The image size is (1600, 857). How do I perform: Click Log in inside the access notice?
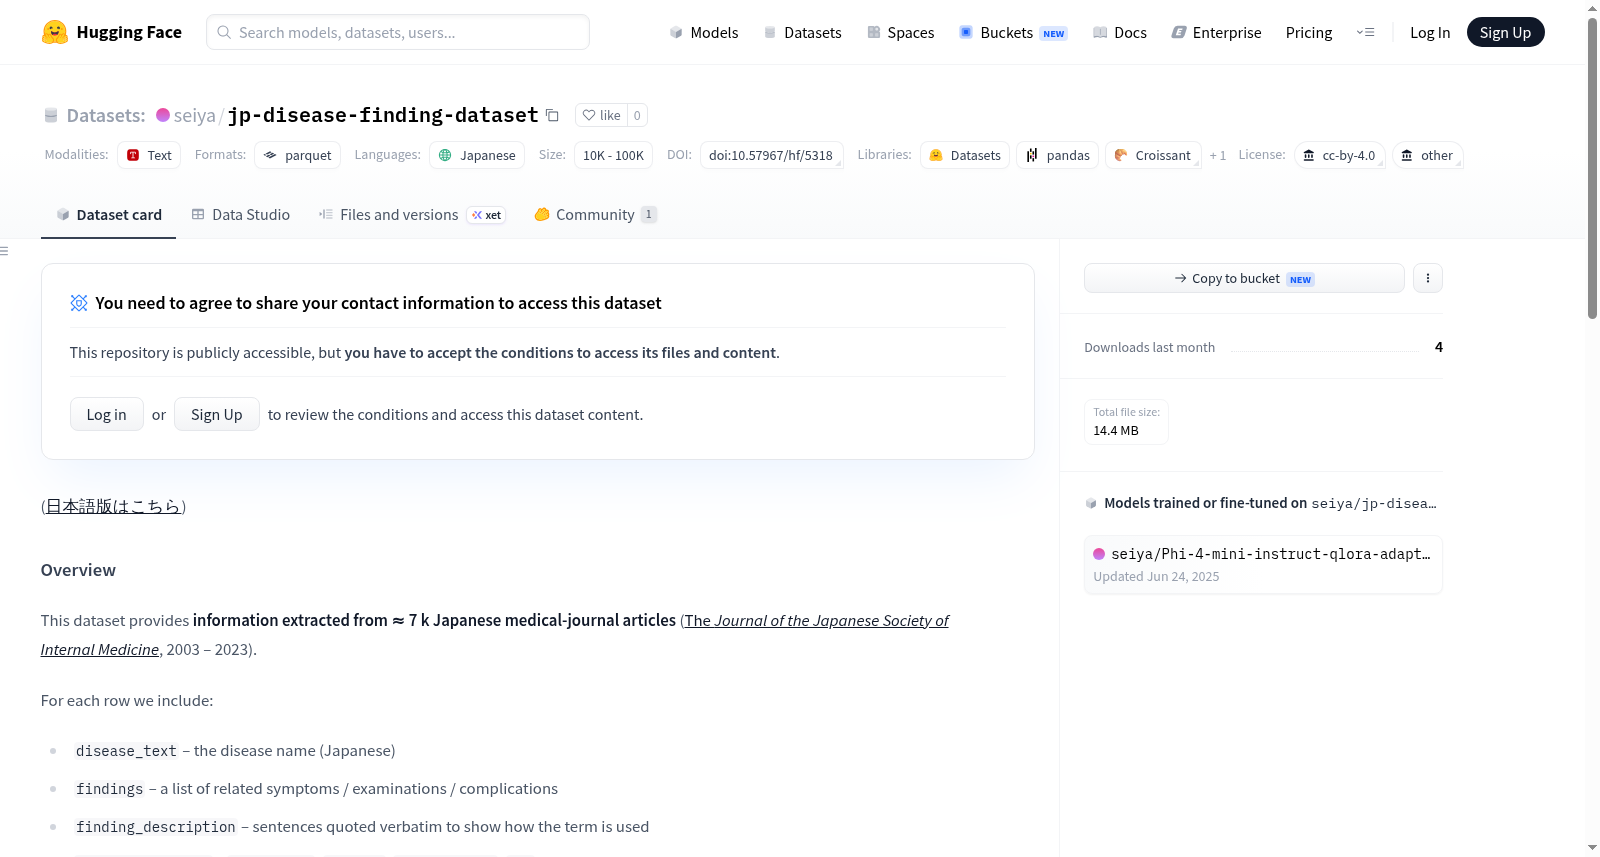click(107, 414)
